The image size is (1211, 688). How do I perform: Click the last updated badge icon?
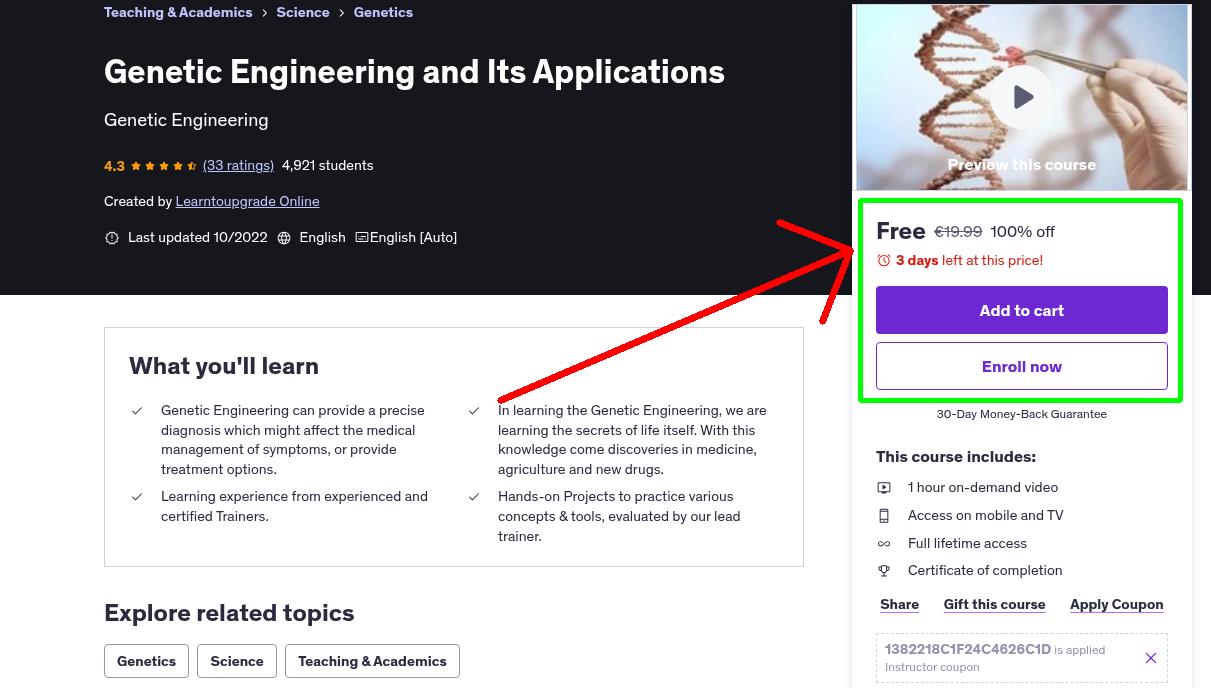tap(111, 238)
